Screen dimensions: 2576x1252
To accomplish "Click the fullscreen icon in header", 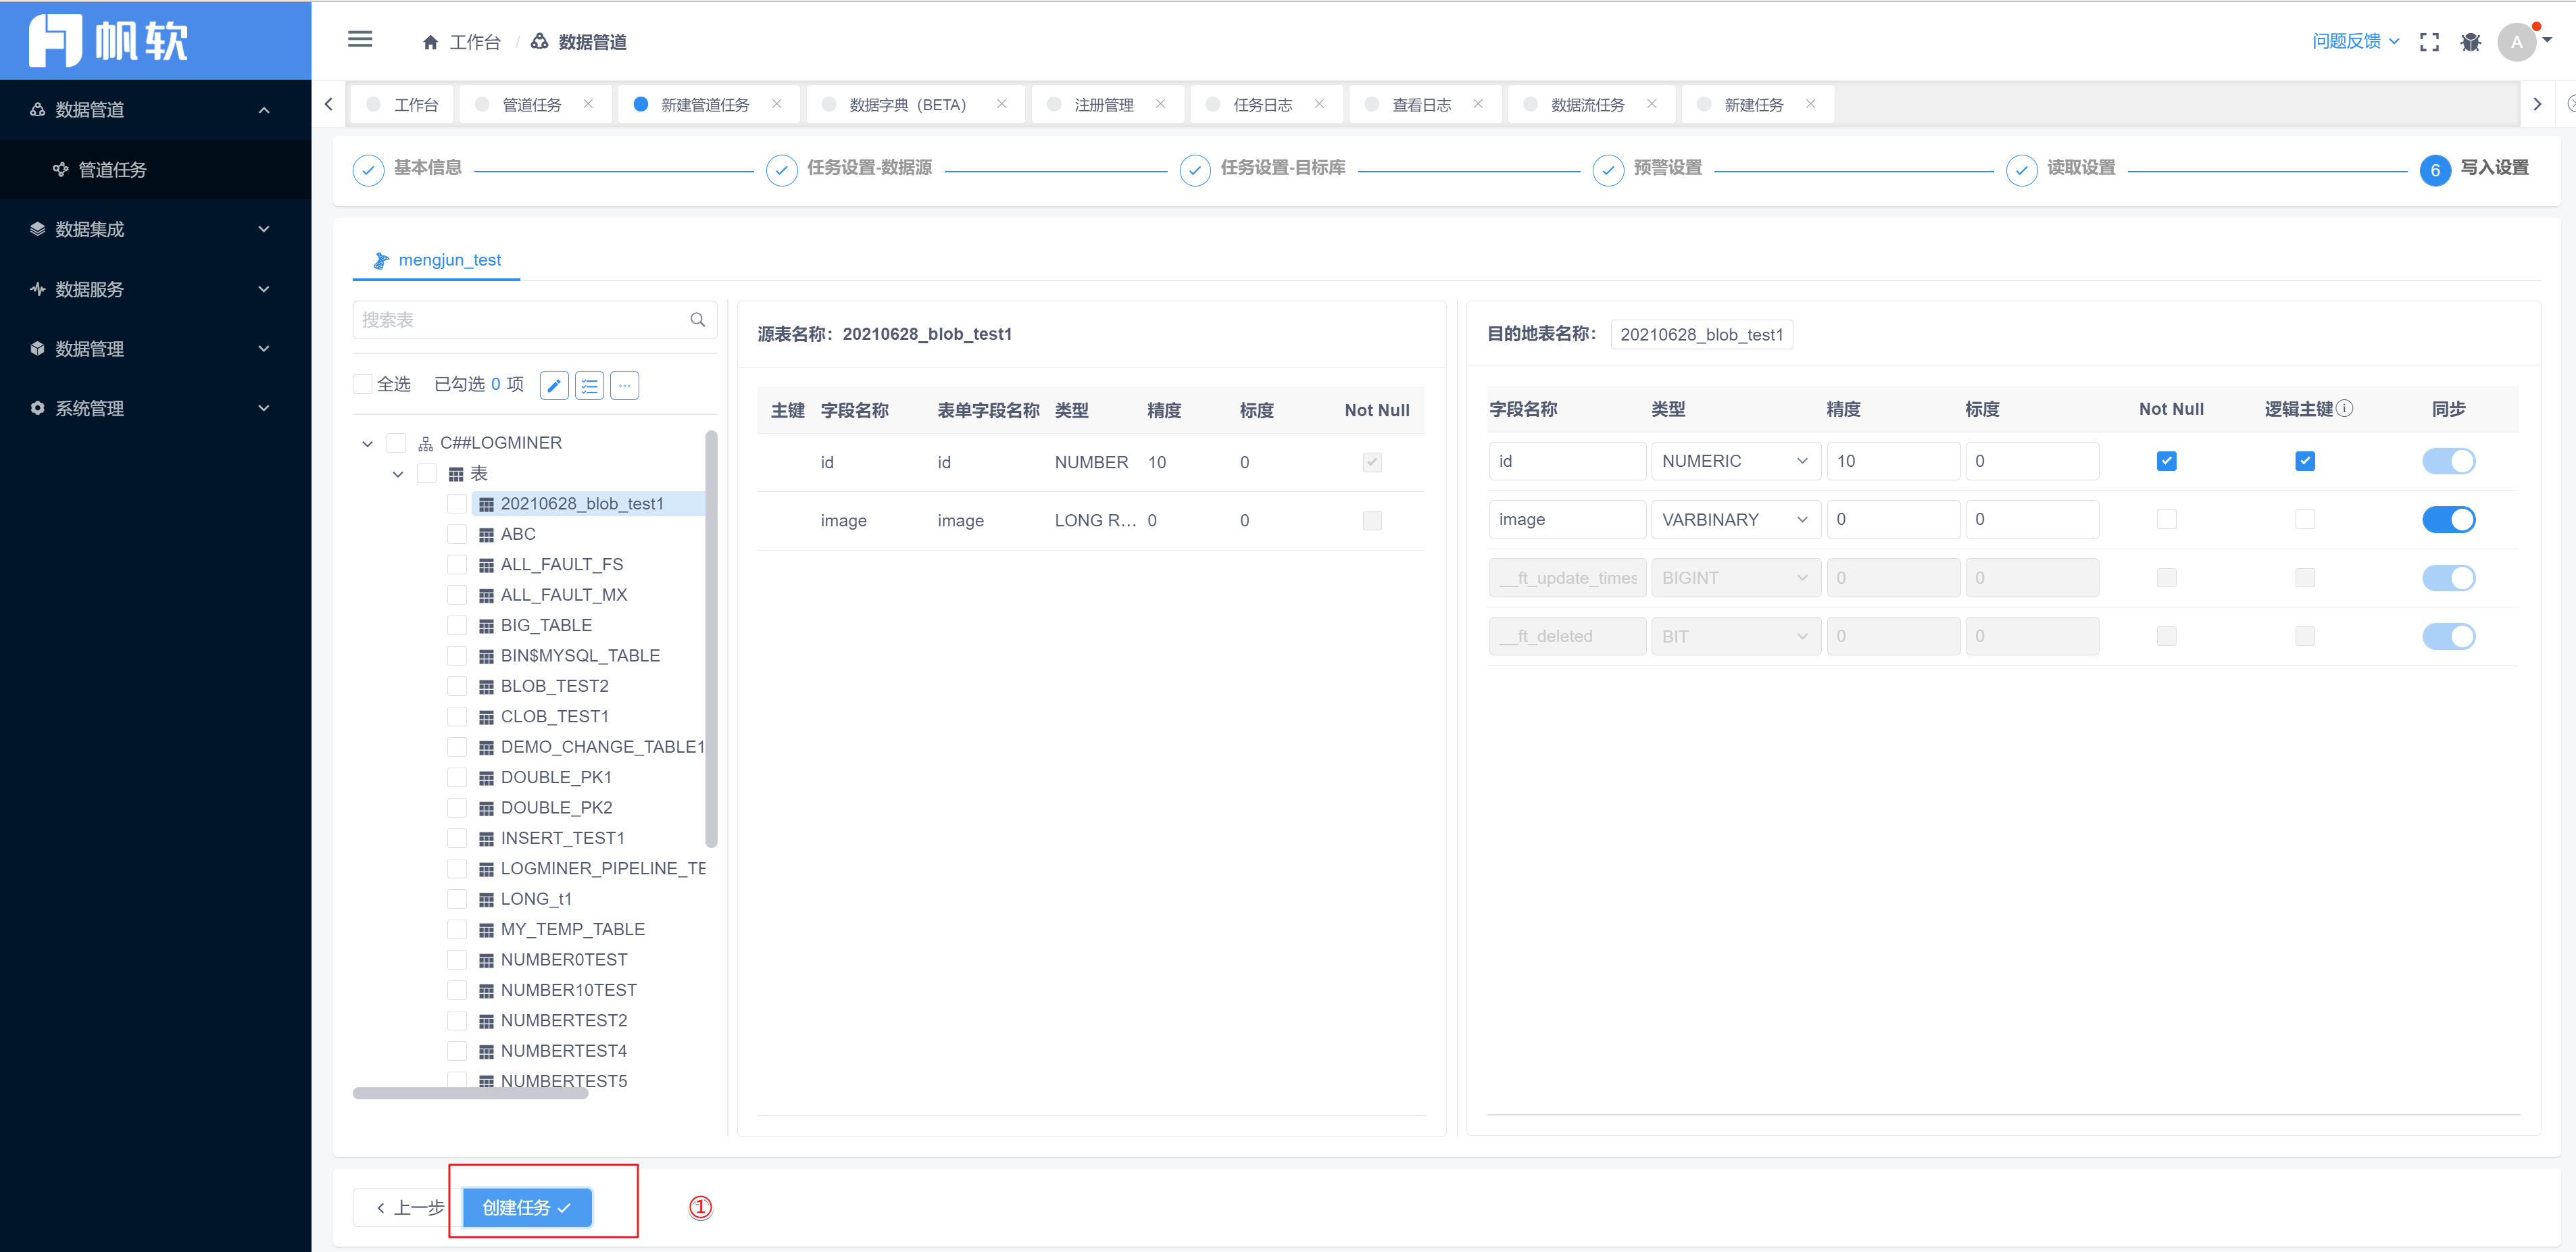I will (2429, 42).
